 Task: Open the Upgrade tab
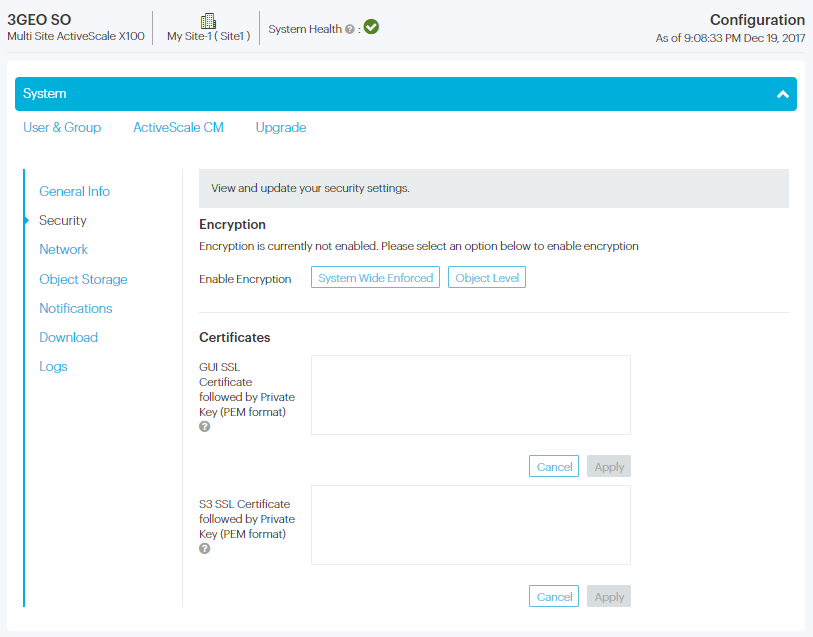click(x=281, y=128)
